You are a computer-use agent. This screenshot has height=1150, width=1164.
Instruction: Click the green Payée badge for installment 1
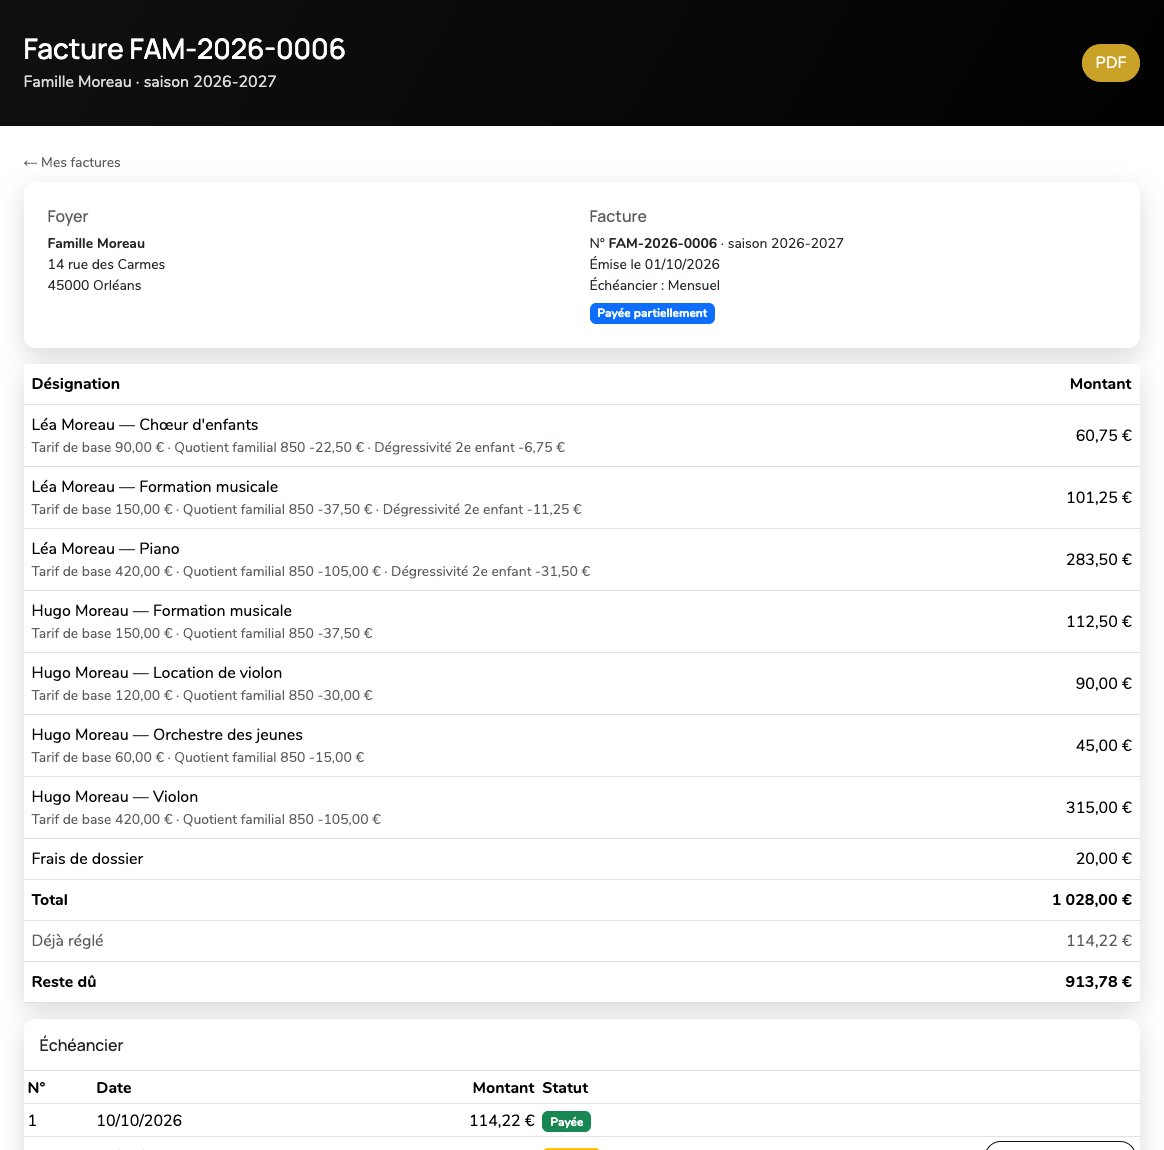(x=566, y=1121)
